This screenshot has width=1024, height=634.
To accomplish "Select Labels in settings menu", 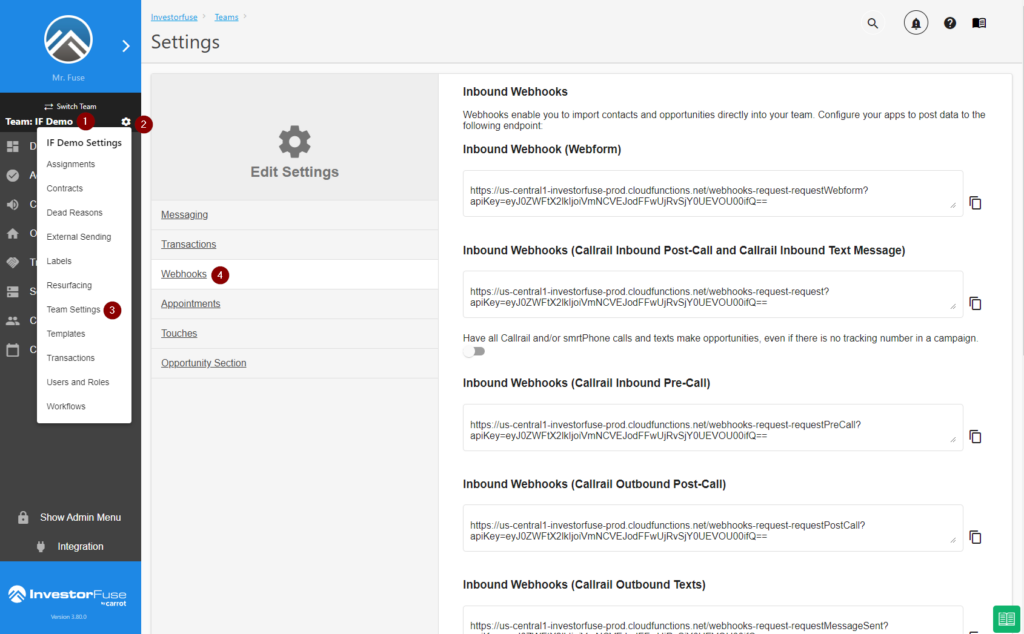I will coord(59,261).
